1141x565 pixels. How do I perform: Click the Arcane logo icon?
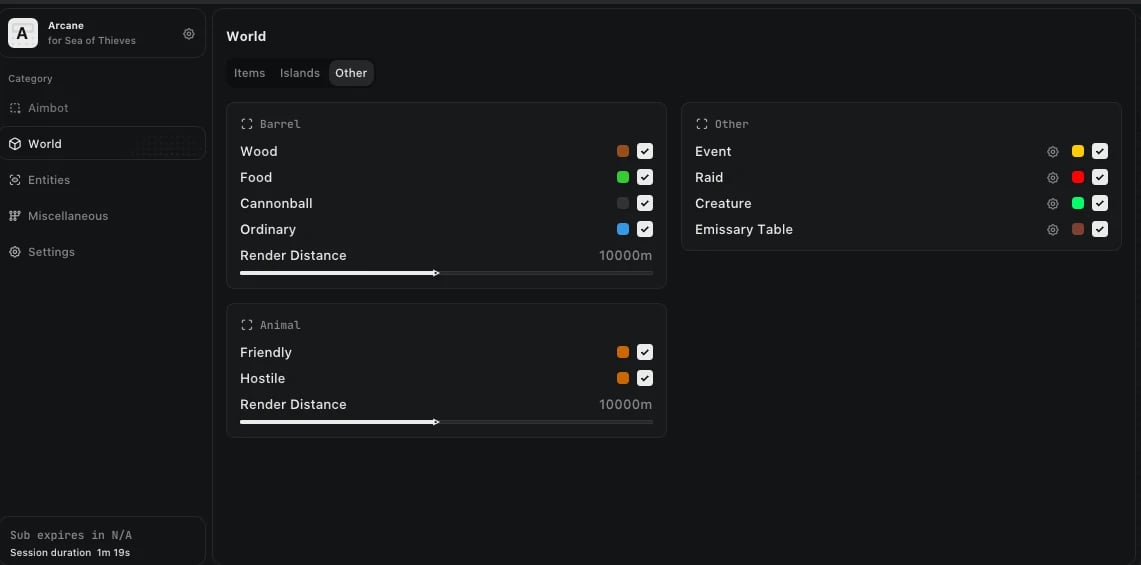23,33
